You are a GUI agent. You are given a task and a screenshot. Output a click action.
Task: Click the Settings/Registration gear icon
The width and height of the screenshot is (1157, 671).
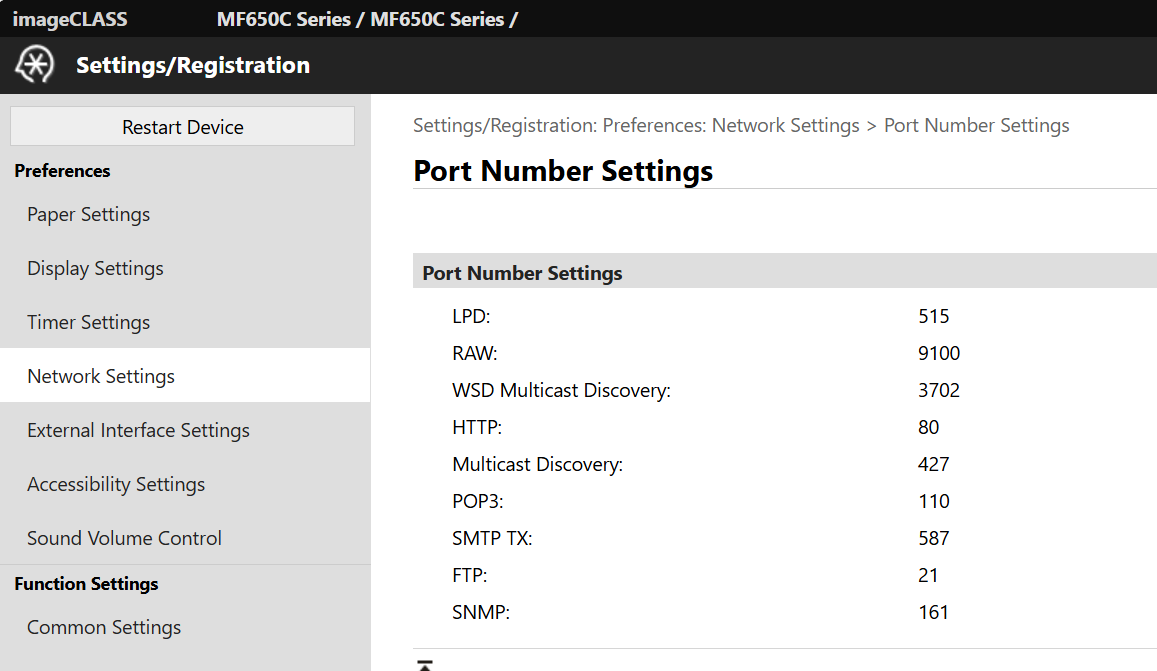click(x=33, y=65)
